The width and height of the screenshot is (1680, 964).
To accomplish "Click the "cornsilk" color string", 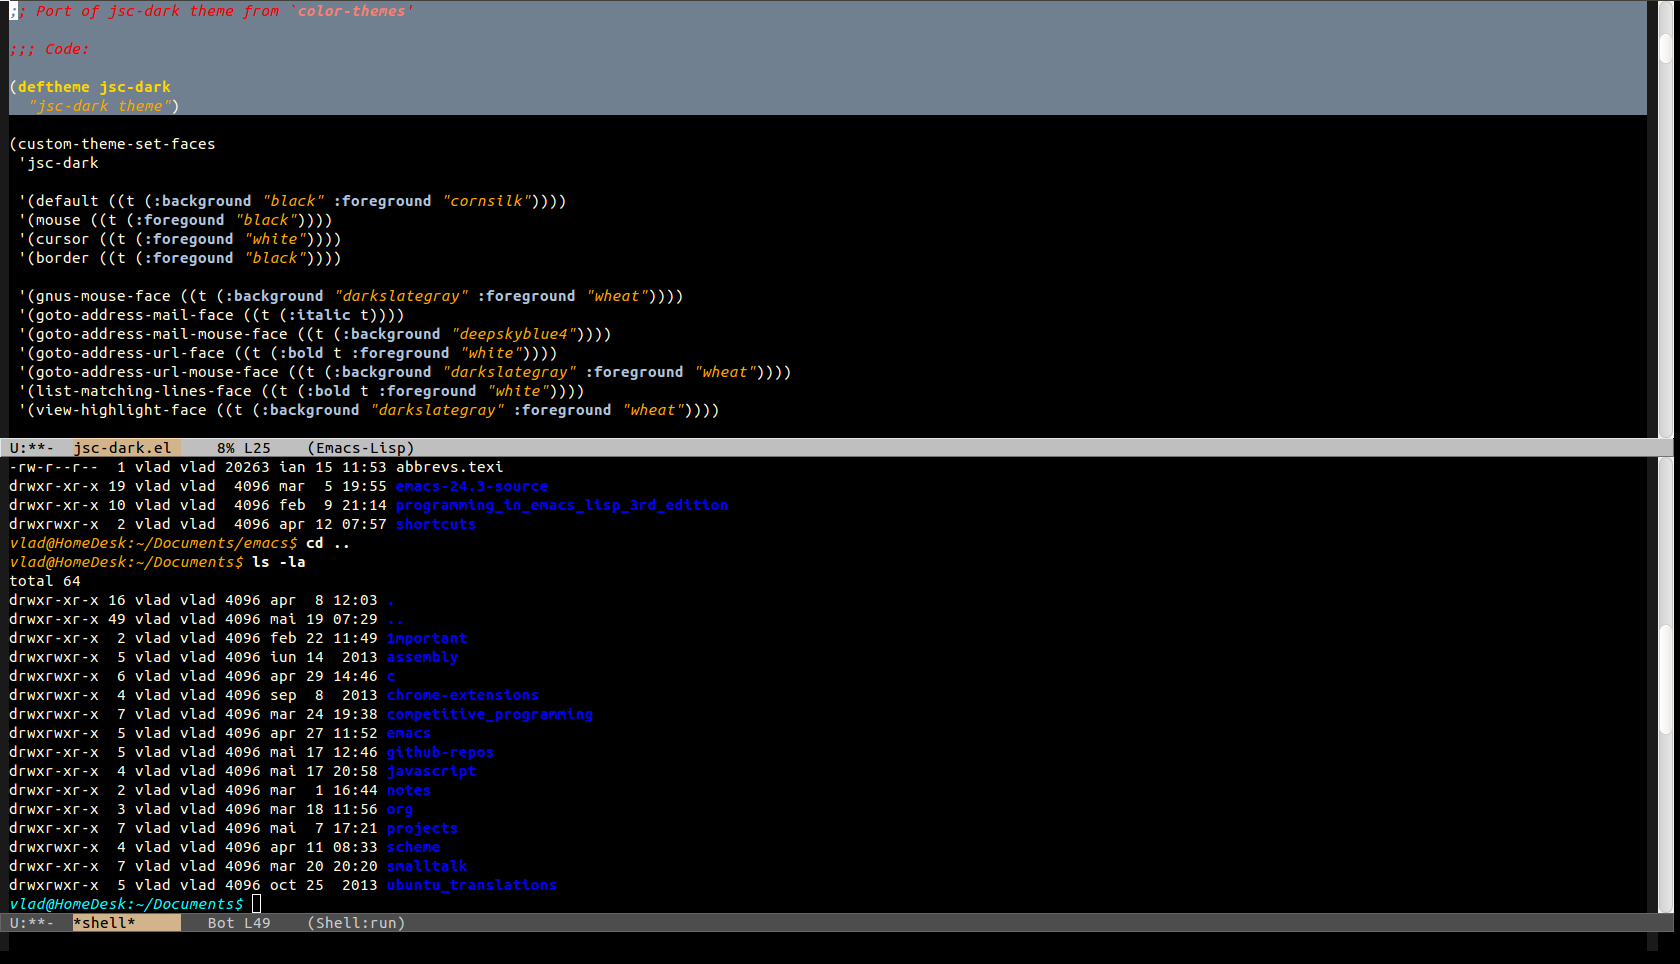I will pos(486,201).
